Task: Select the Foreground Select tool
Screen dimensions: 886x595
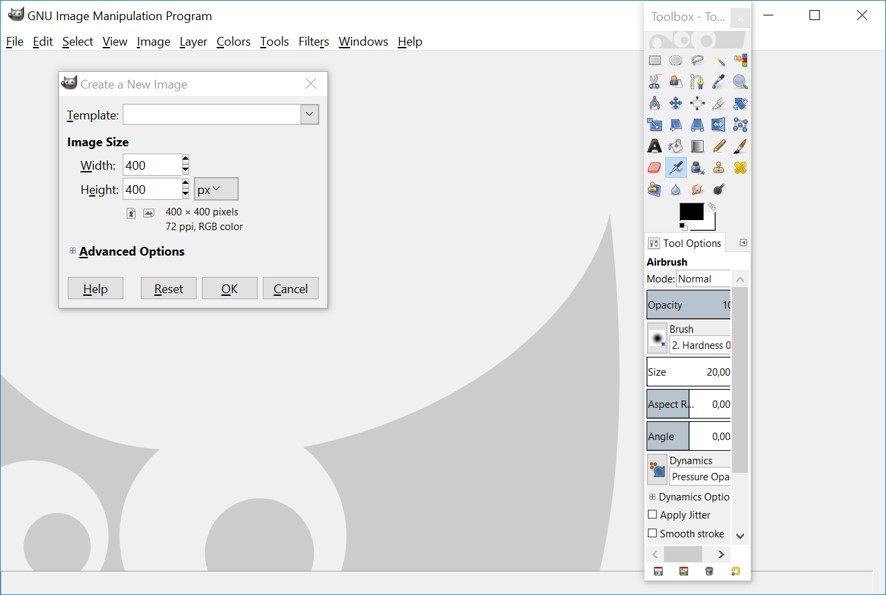Action: pos(676,82)
